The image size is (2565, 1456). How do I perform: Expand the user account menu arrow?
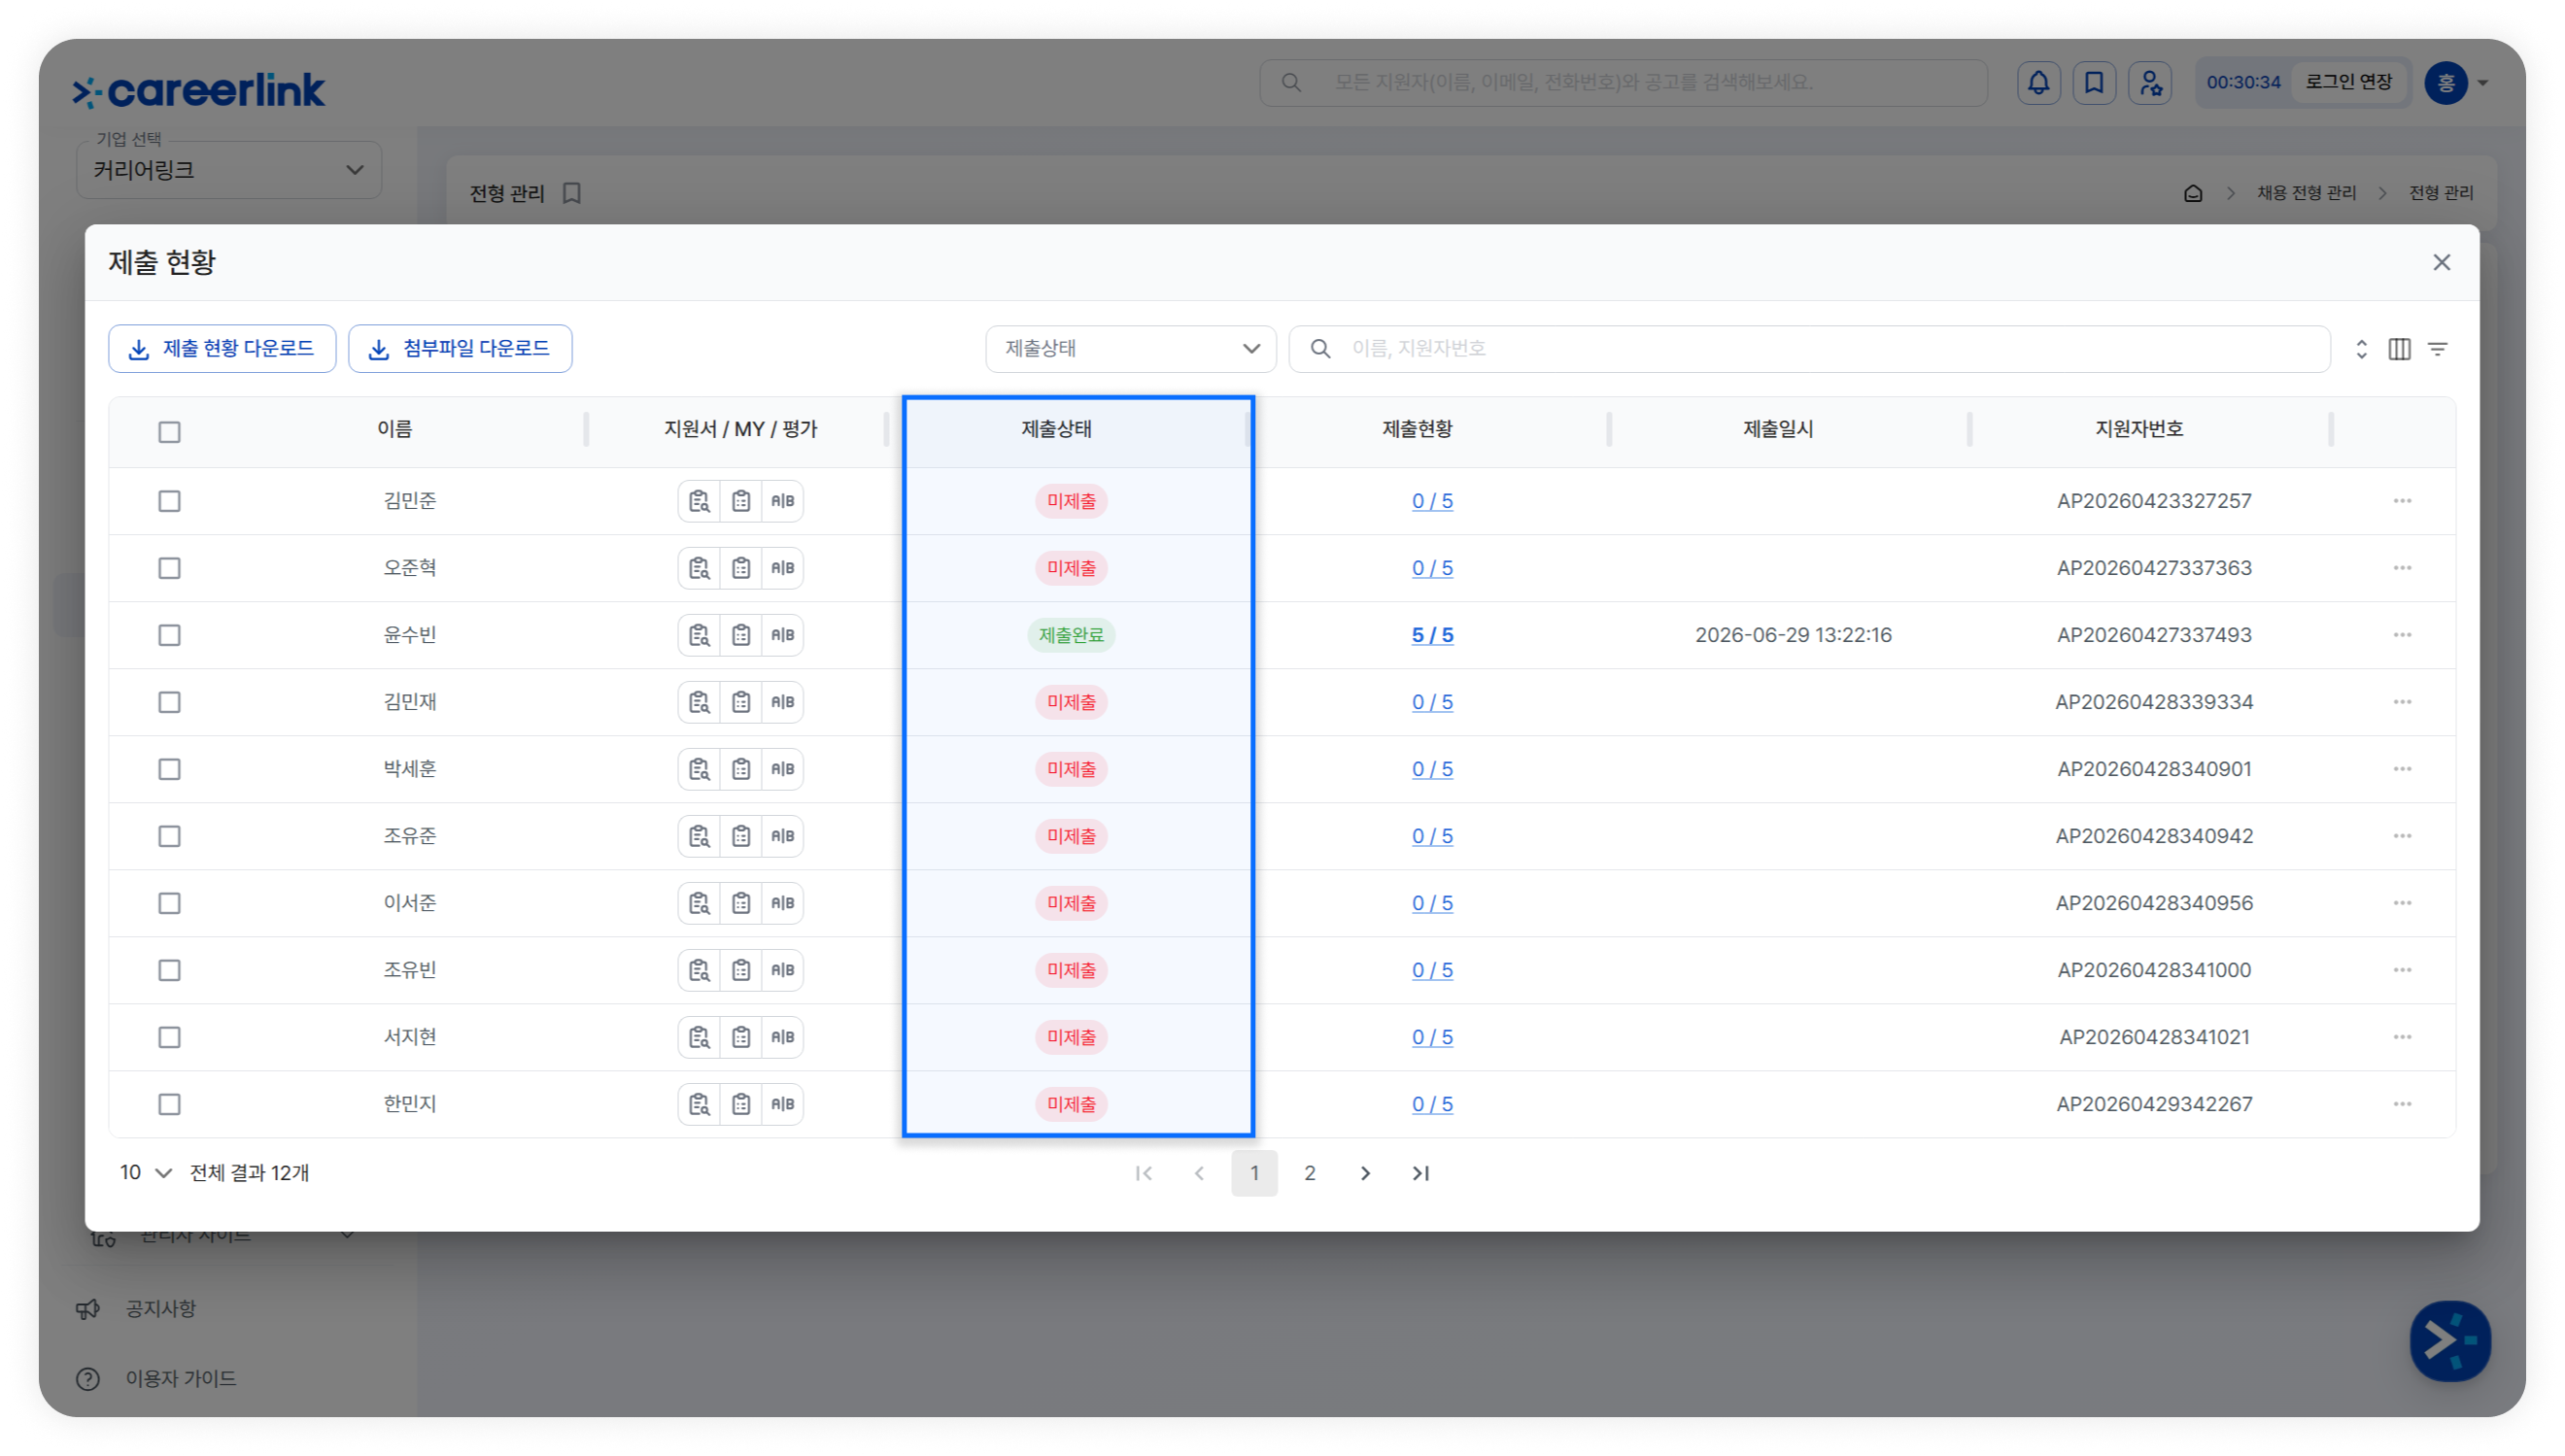(2483, 83)
